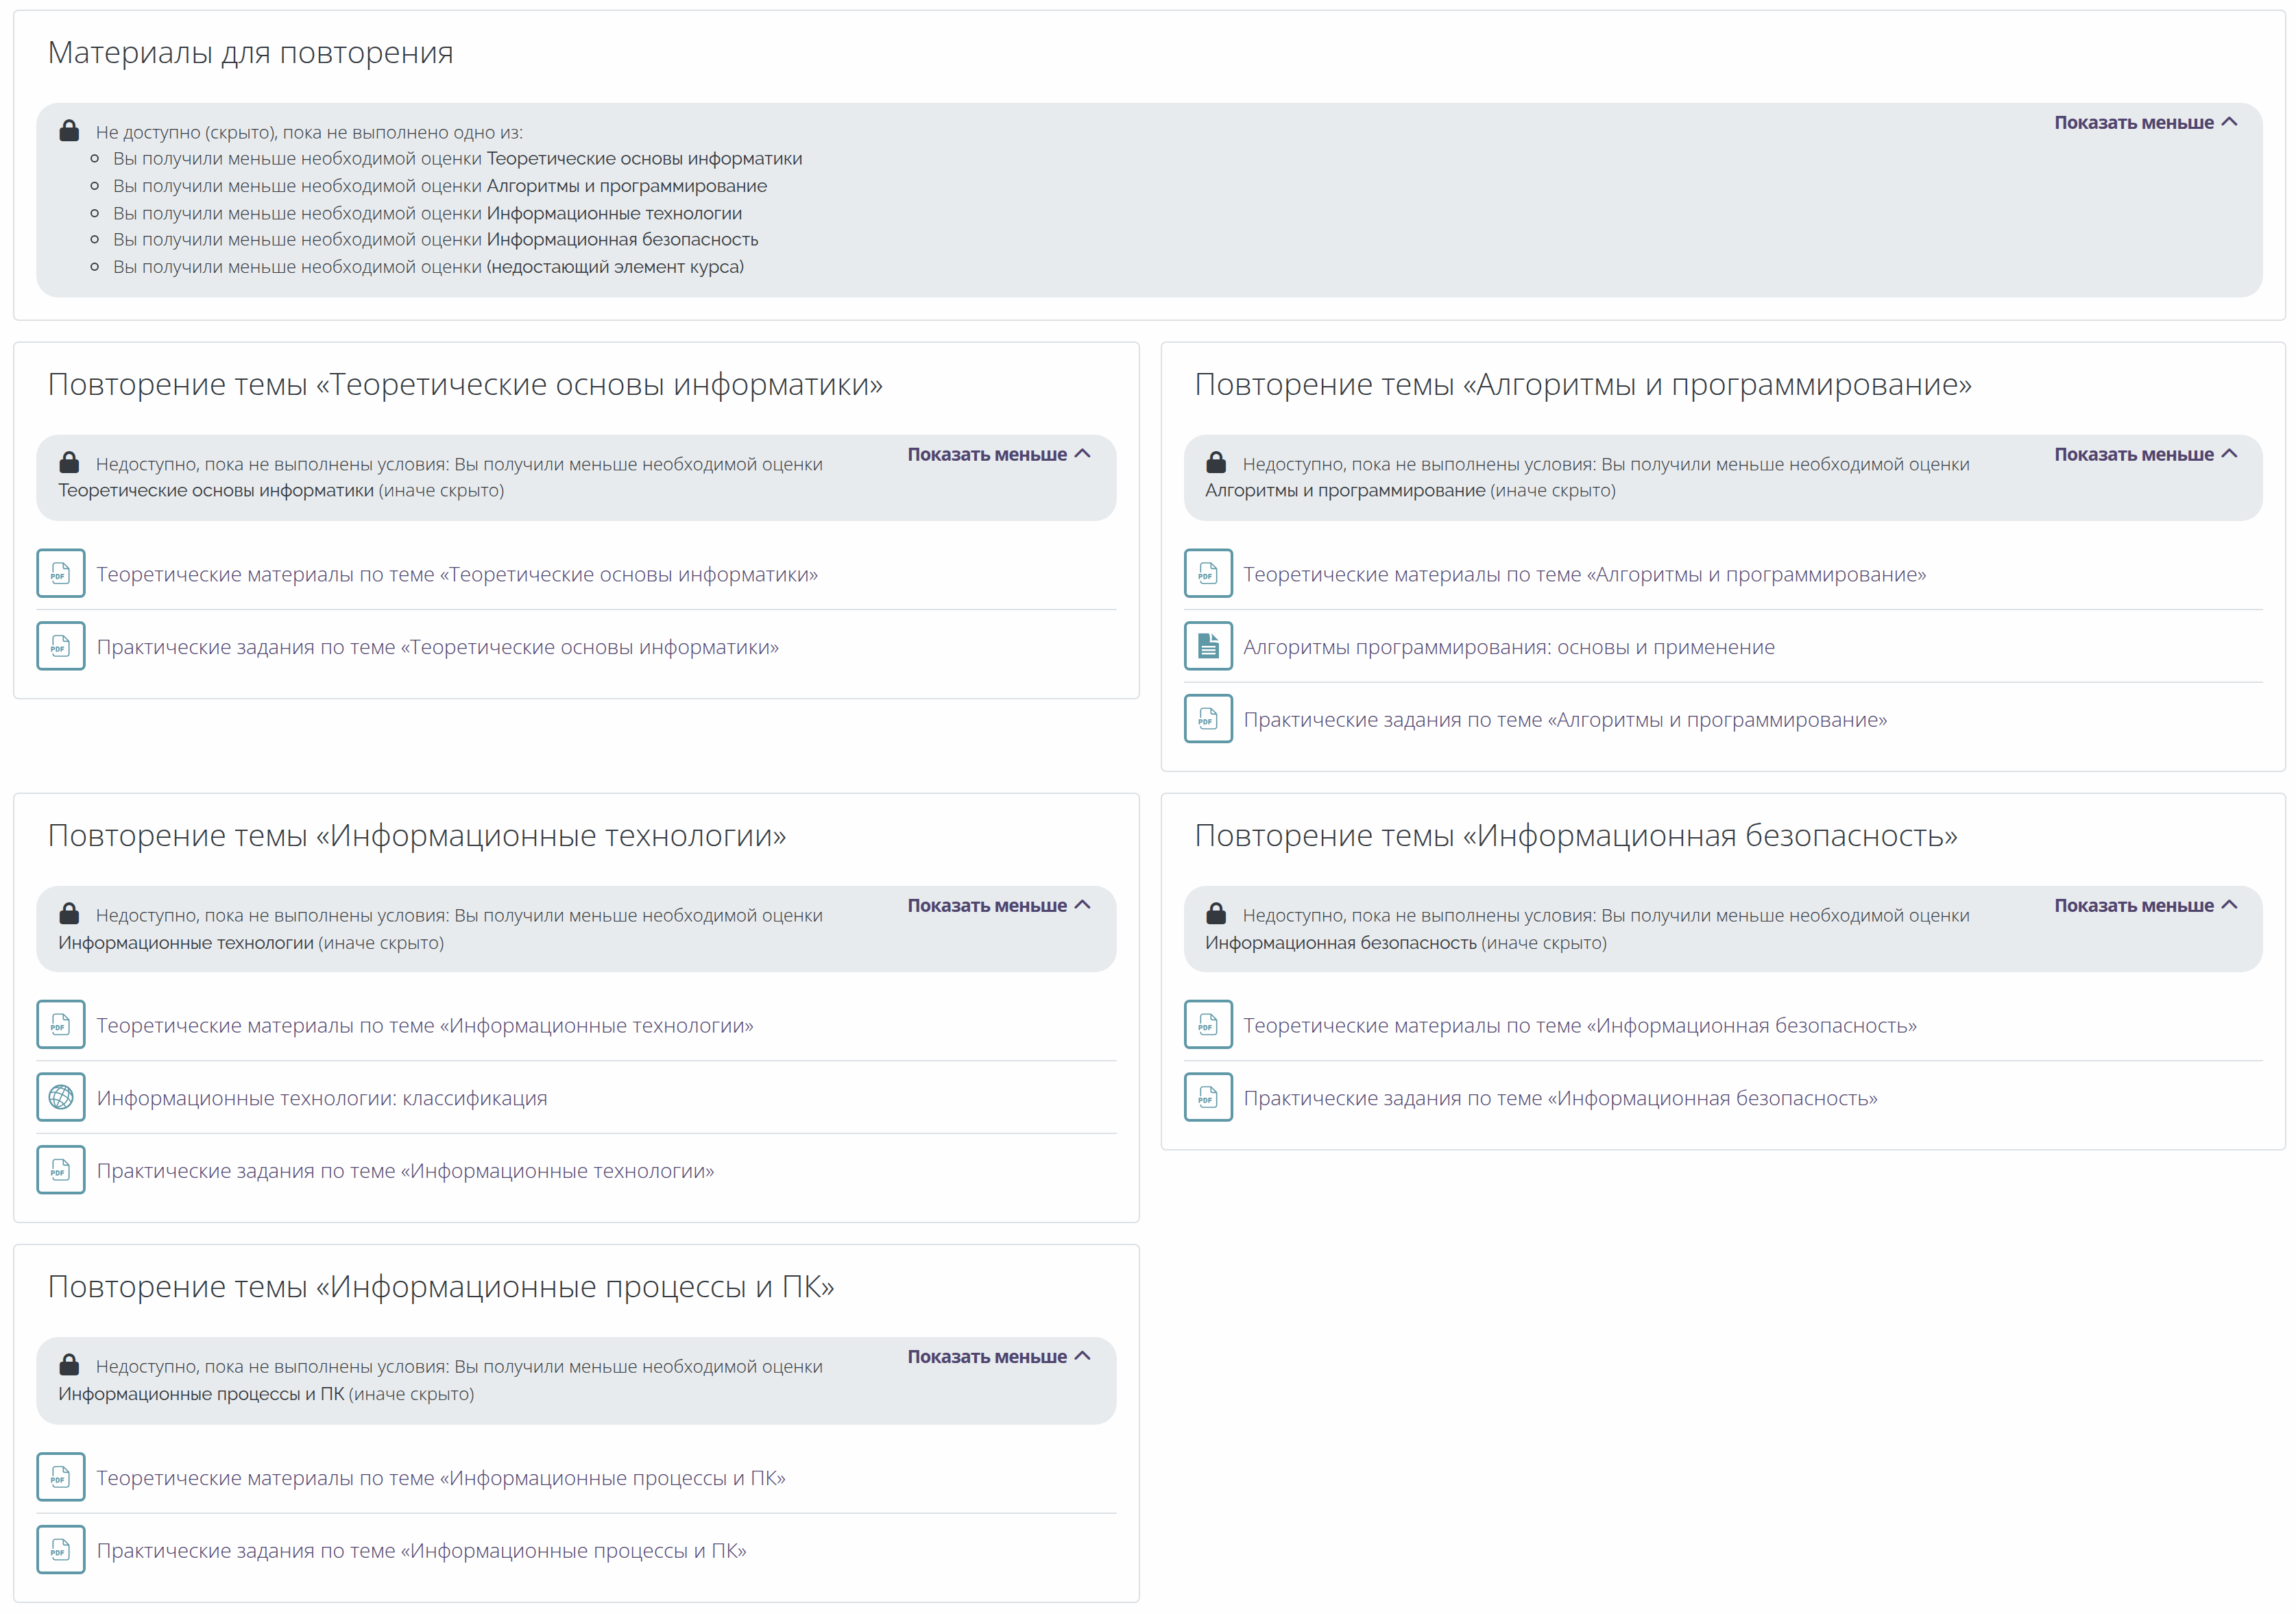
Task: Click page icon next to «Алгоритмы программирования: основы и применение»
Action: coord(1208,647)
